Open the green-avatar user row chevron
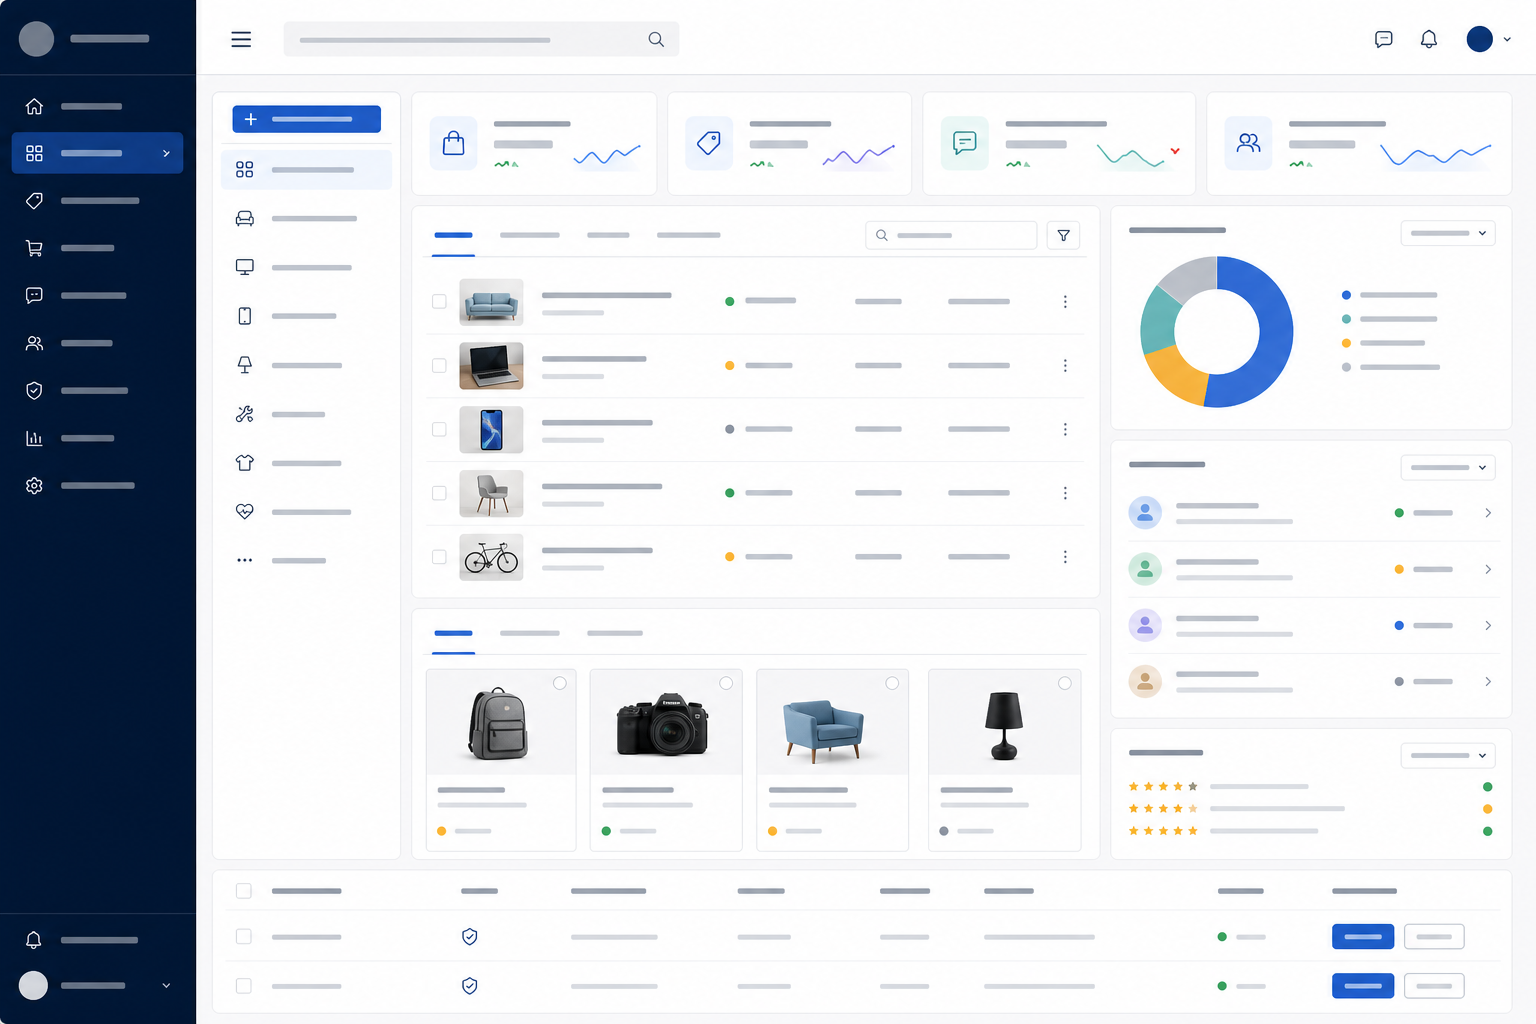 [x=1488, y=569]
